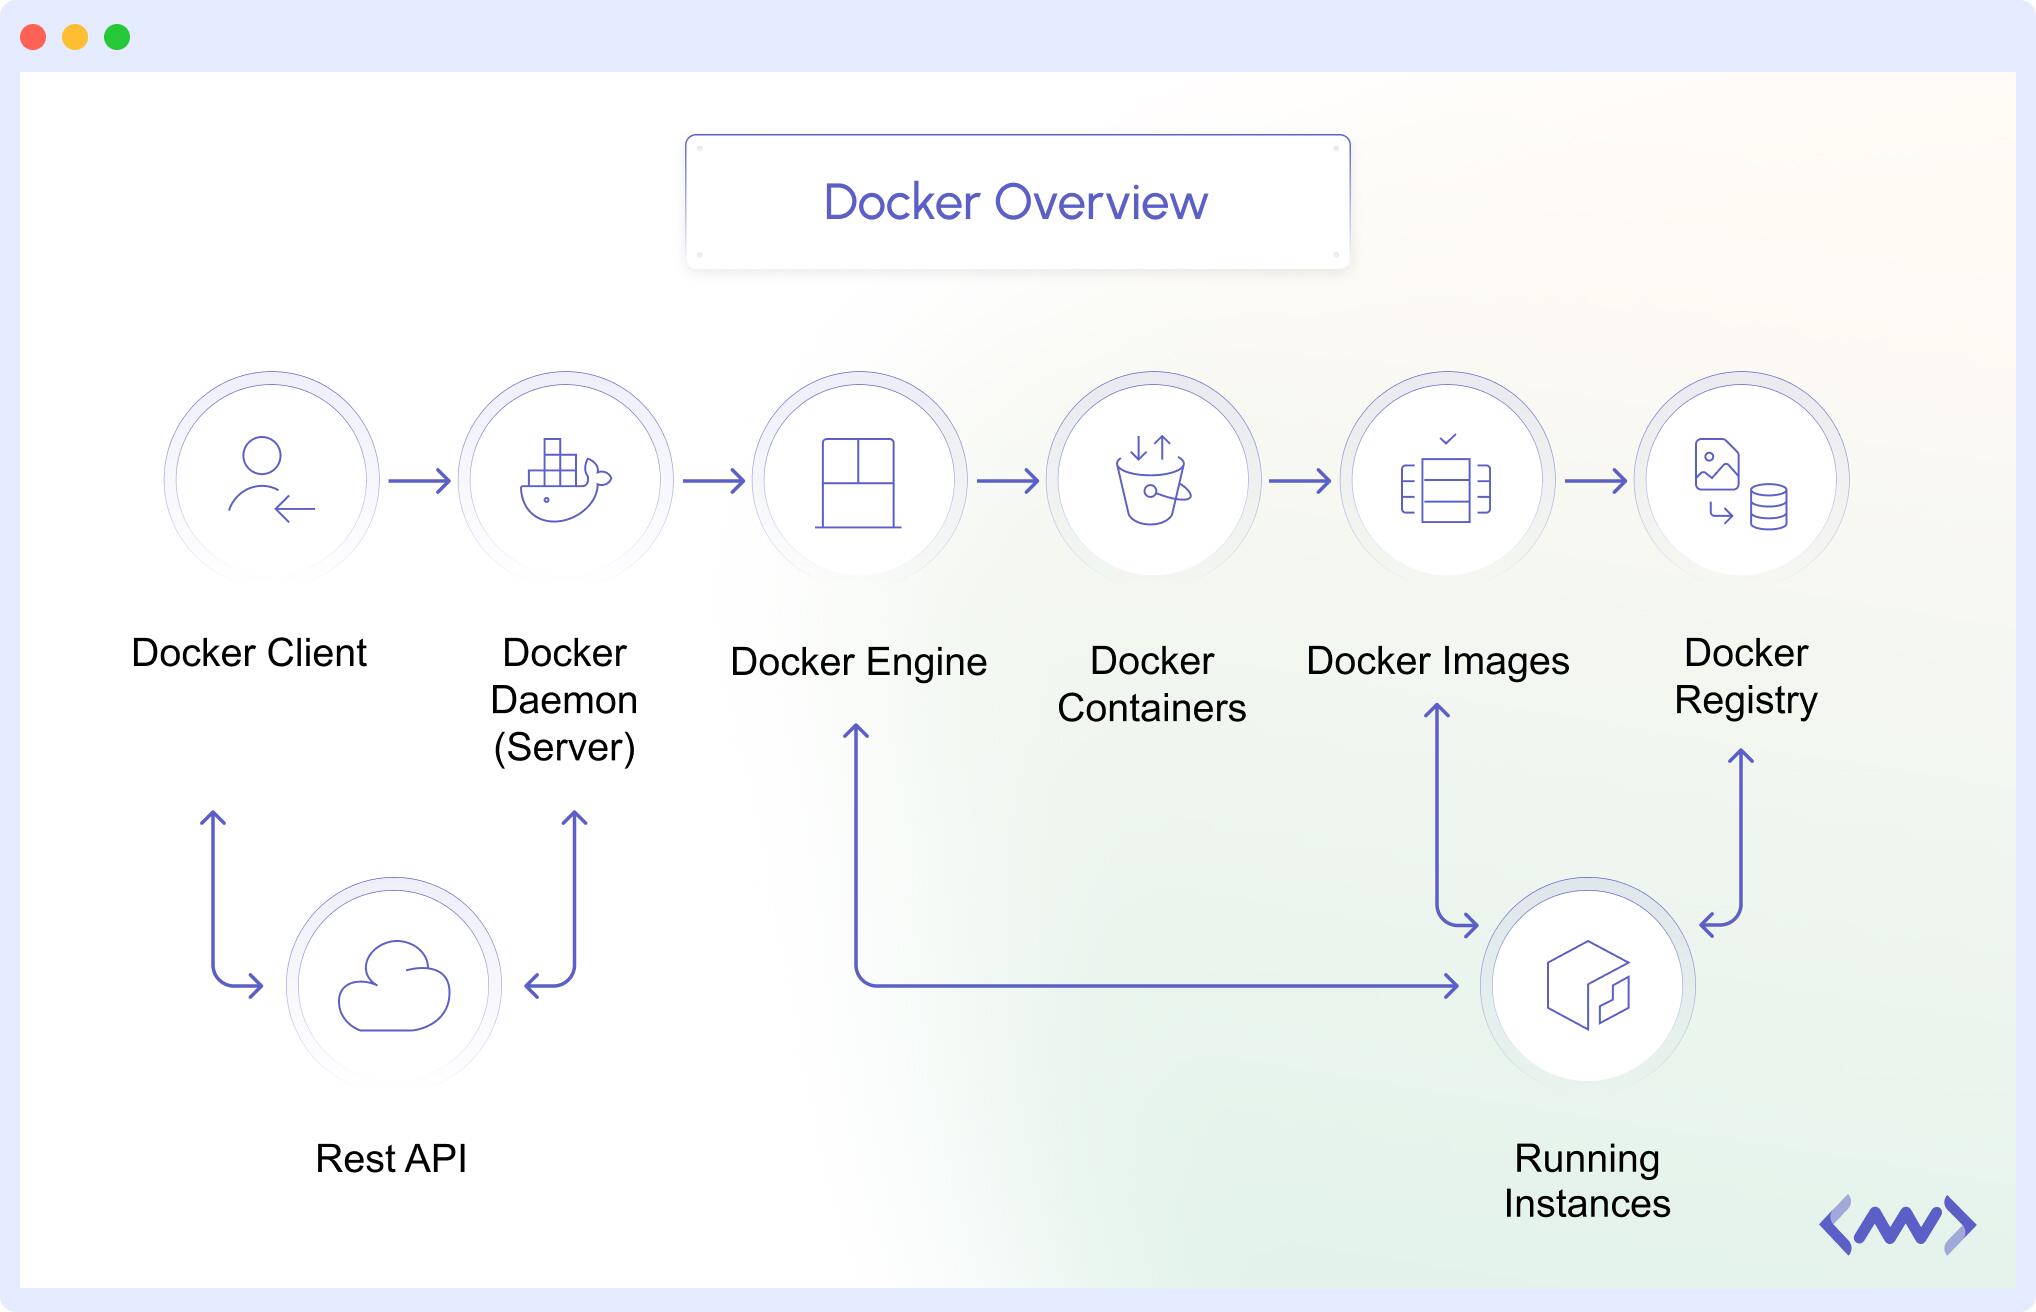The image size is (2036, 1312).
Task: Click the arrow from Engine to Running Instances
Action: (1150, 985)
